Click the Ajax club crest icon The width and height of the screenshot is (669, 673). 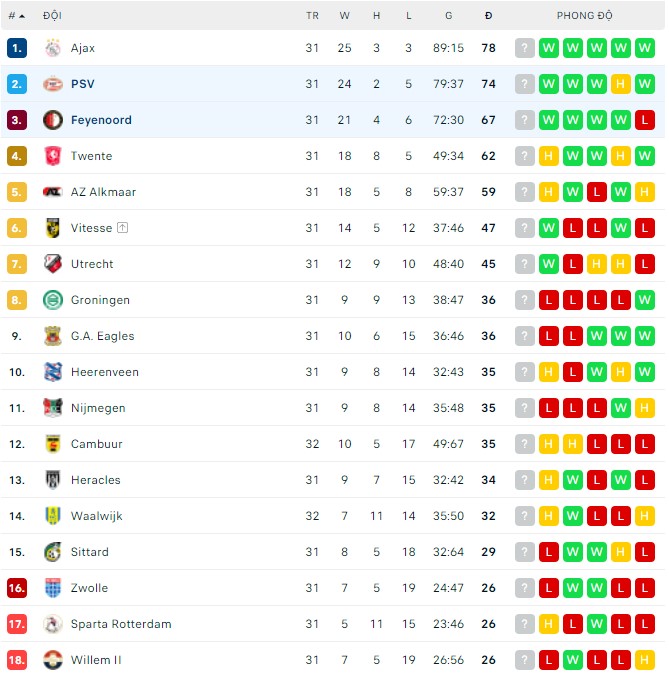point(53,48)
